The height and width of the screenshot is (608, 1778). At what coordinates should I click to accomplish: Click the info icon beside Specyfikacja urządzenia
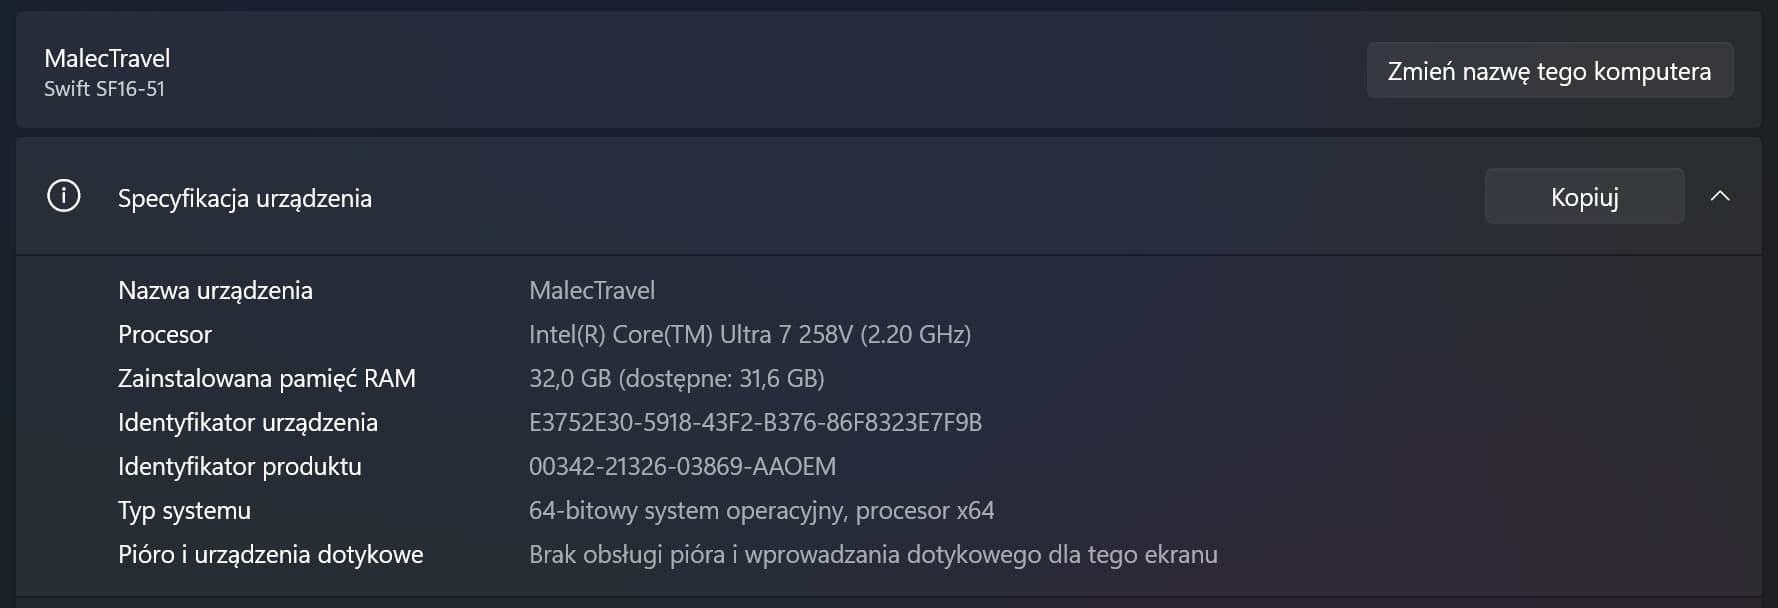[64, 196]
